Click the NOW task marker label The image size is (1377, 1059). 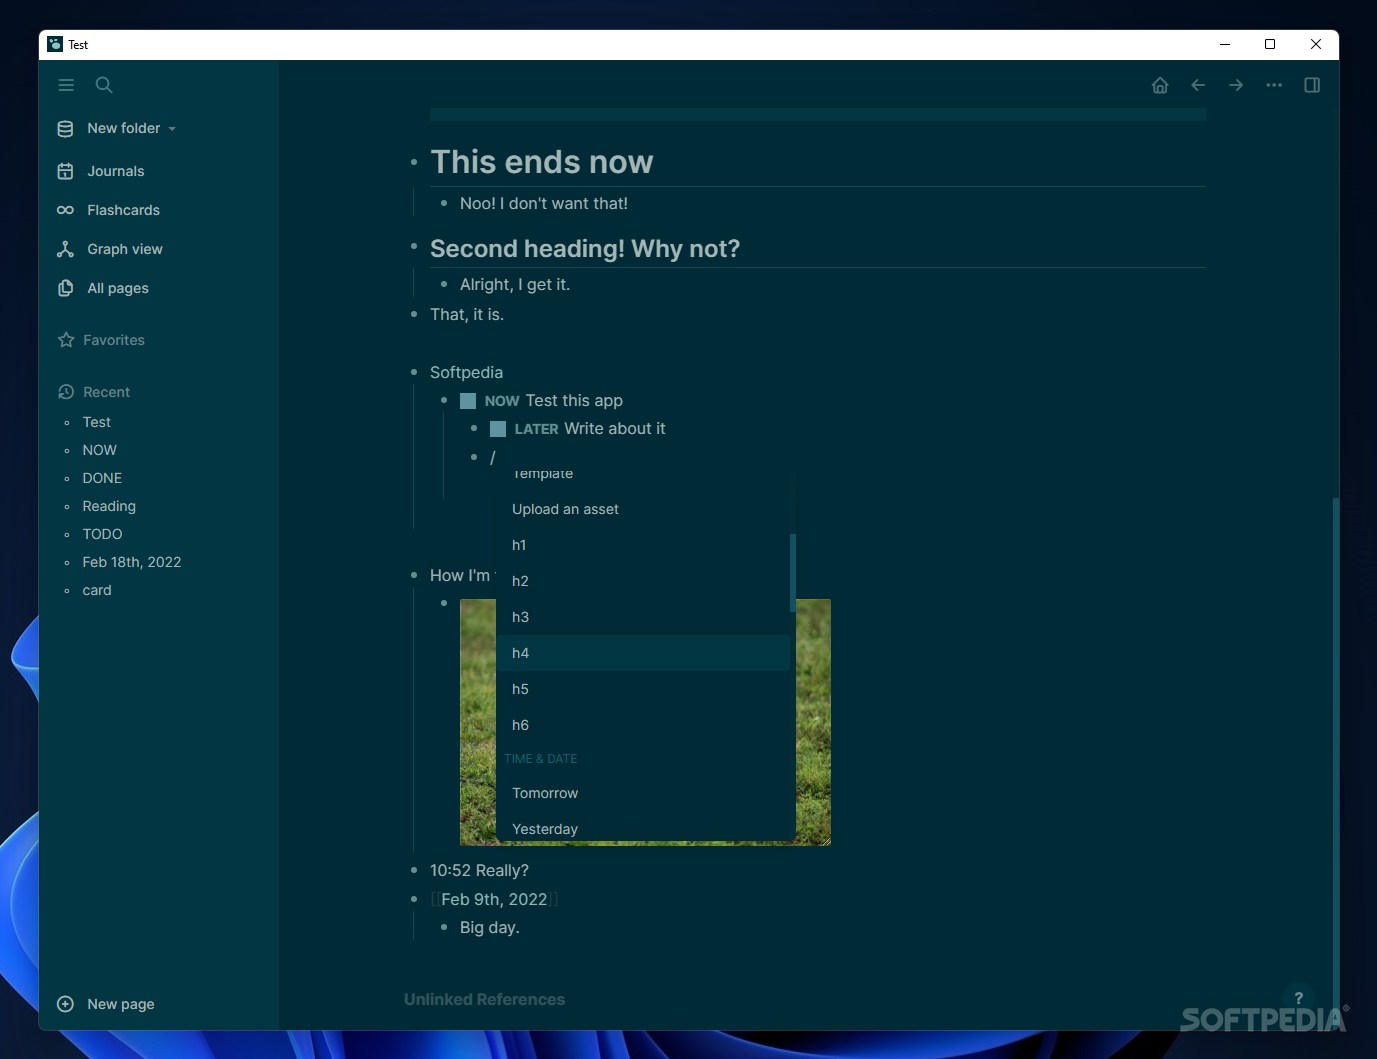[502, 401]
